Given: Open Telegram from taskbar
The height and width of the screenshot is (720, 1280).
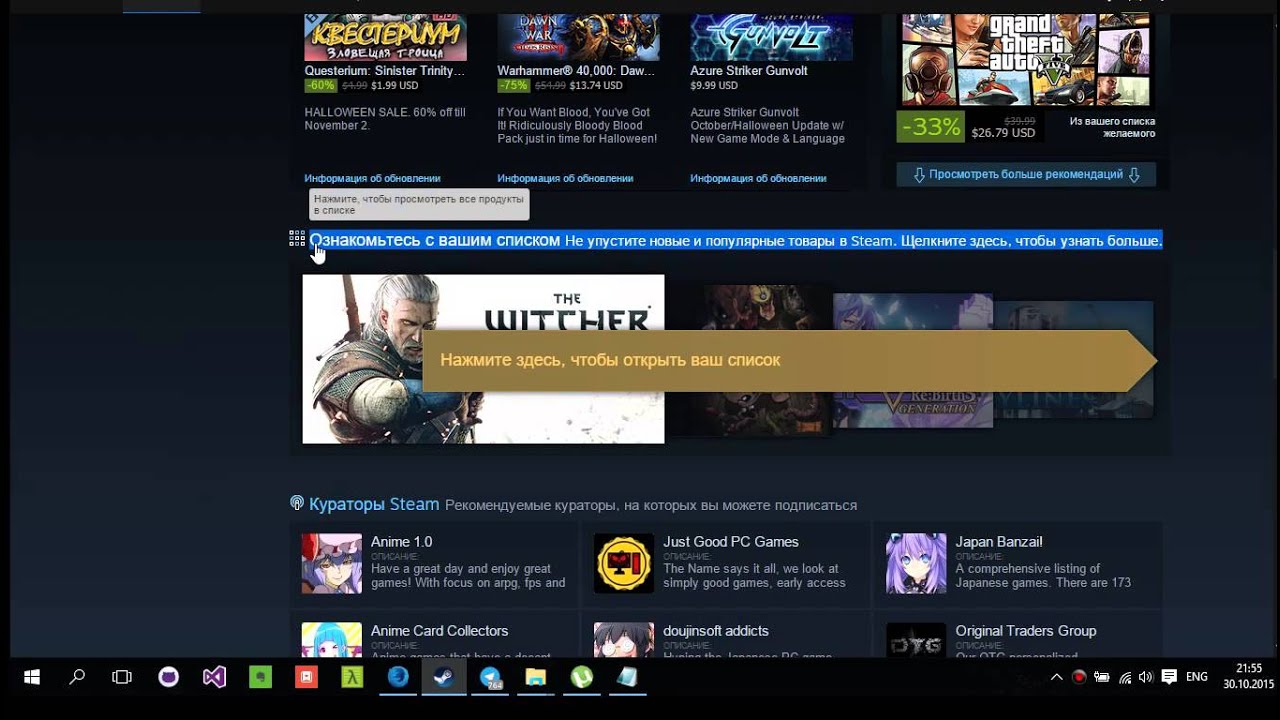Looking at the screenshot, I should [490, 677].
